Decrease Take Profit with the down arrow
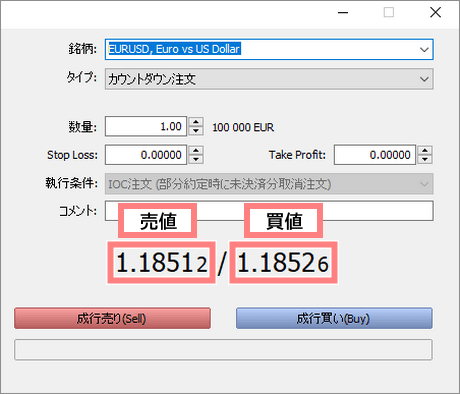 click(425, 159)
